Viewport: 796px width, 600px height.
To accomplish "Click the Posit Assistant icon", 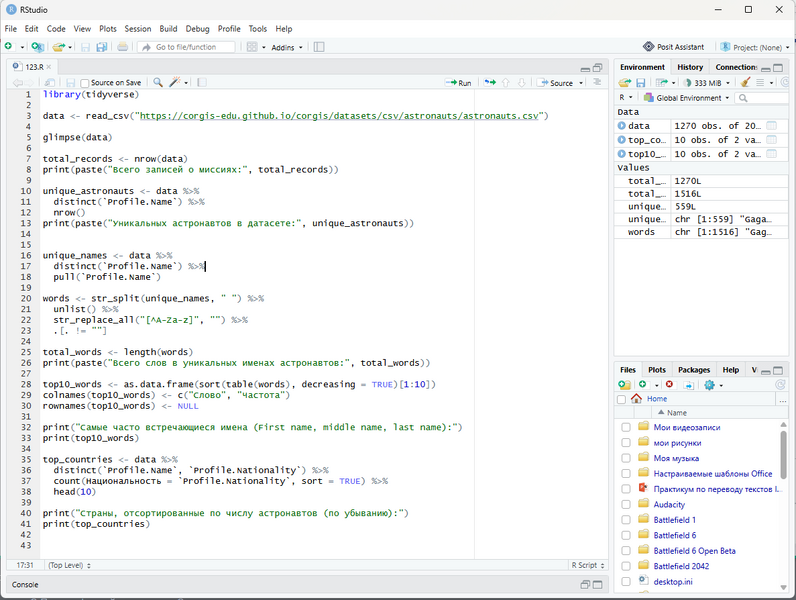I will [x=648, y=47].
